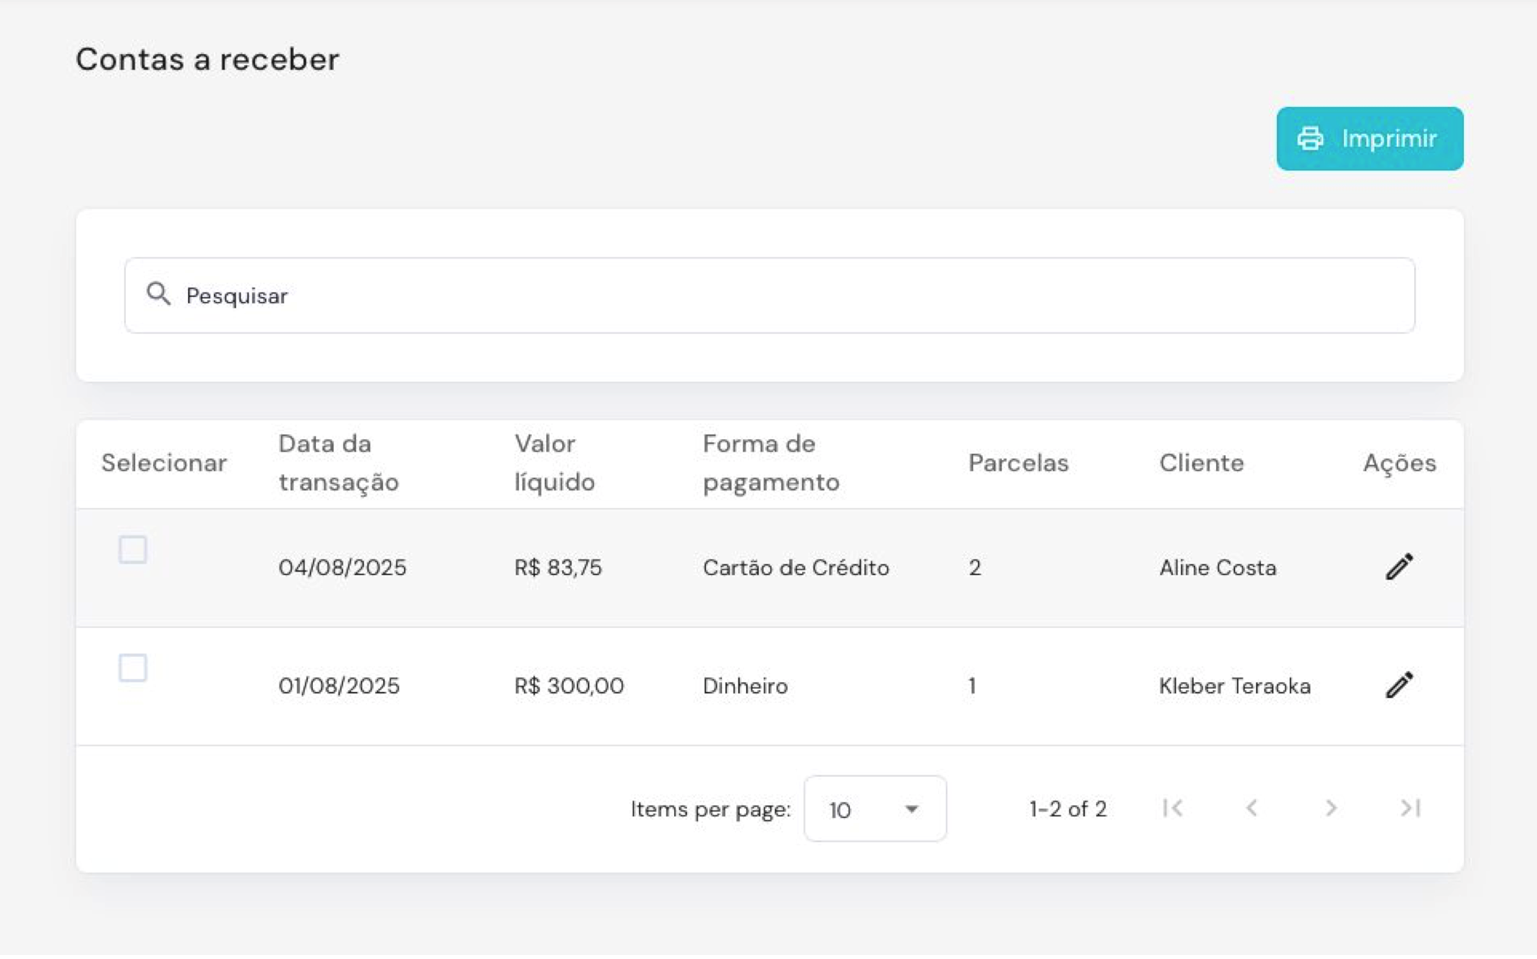Edit the Aline Costa transaction
The image size is (1537, 959).
pos(1399,567)
